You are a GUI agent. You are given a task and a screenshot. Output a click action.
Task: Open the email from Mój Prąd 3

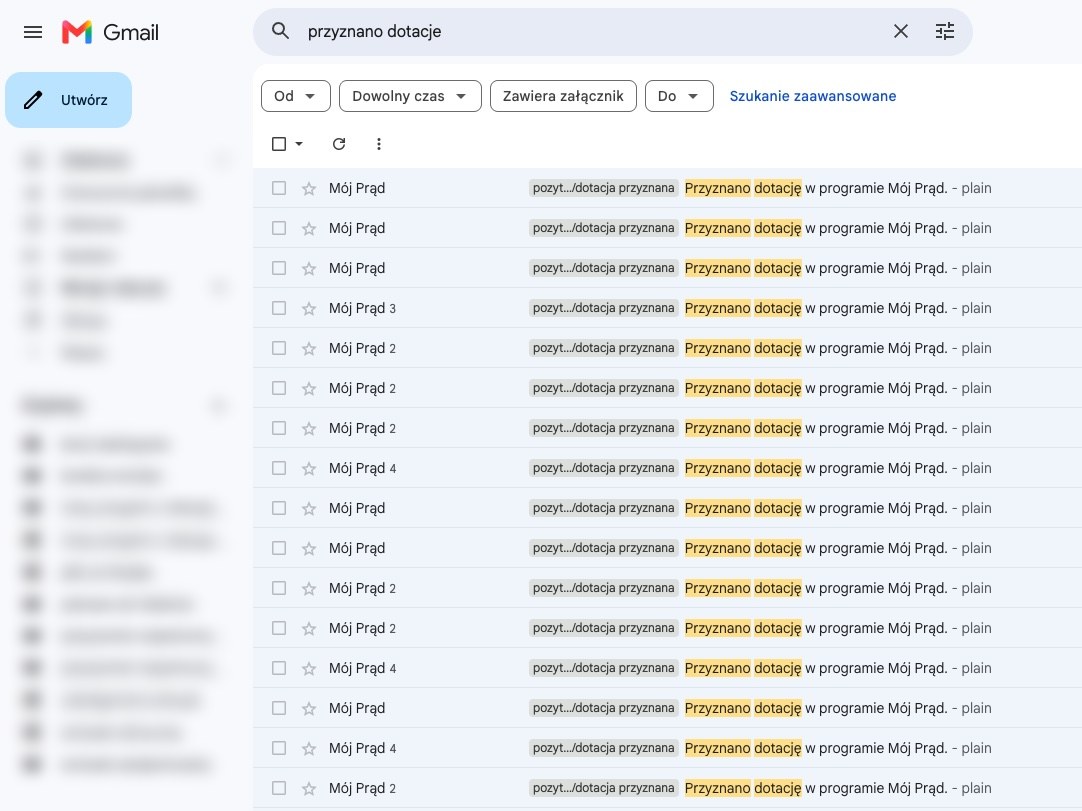coord(667,308)
